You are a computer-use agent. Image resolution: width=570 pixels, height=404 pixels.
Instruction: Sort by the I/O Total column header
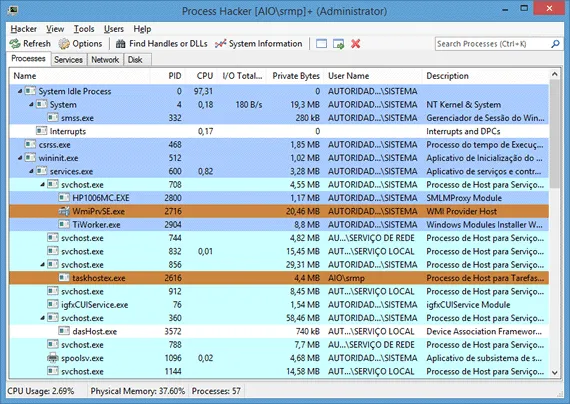(x=242, y=76)
